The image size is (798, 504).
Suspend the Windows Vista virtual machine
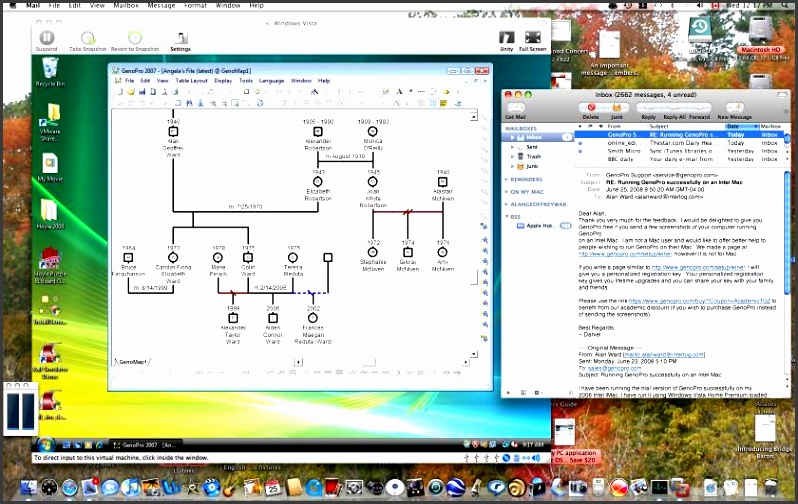click(x=46, y=38)
